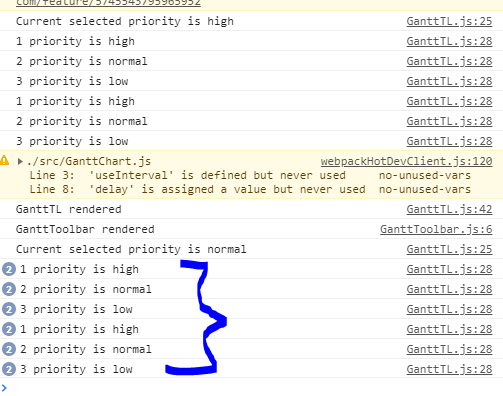Image resolution: width=503 pixels, height=396 pixels.
Task: Open GanttToolbar.js:6 source link
Action: [x=436, y=229]
